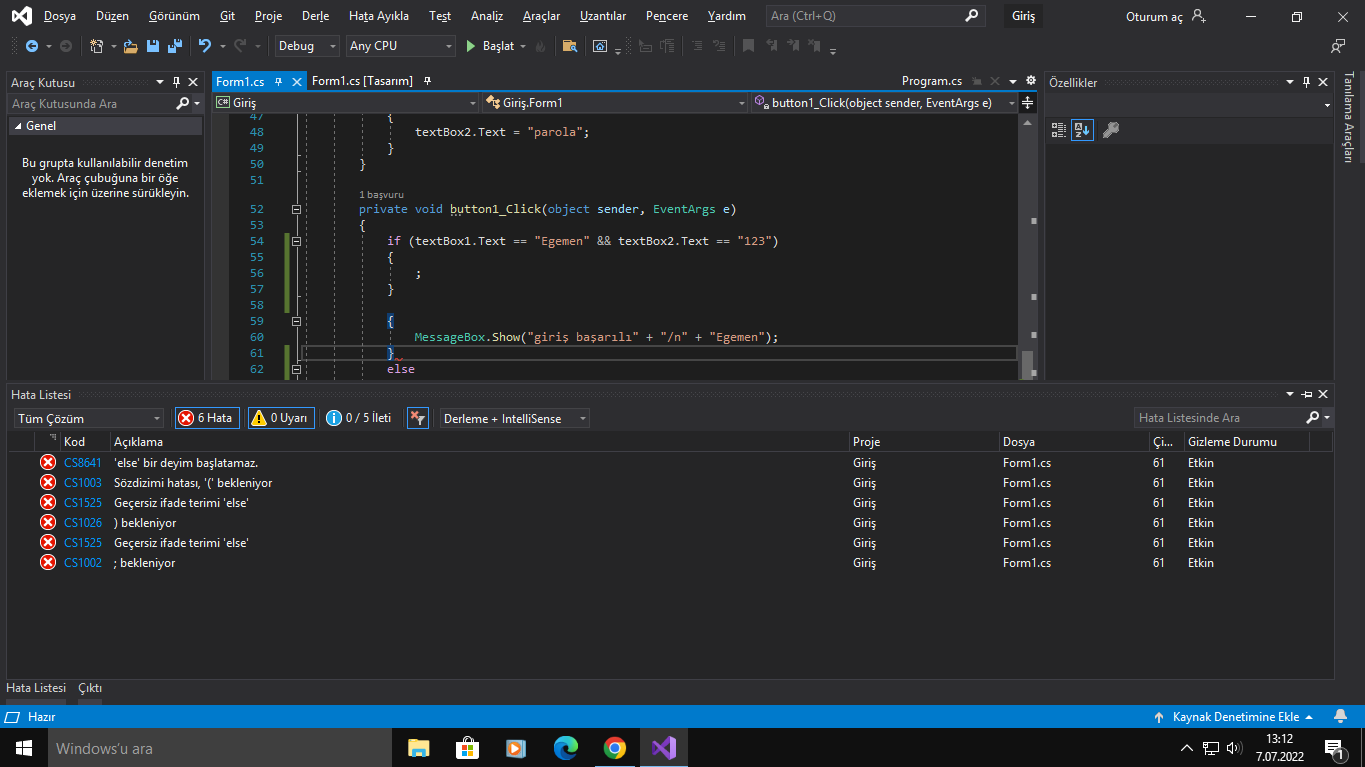Collapse the button1_Click method outline

pos(295,209)
